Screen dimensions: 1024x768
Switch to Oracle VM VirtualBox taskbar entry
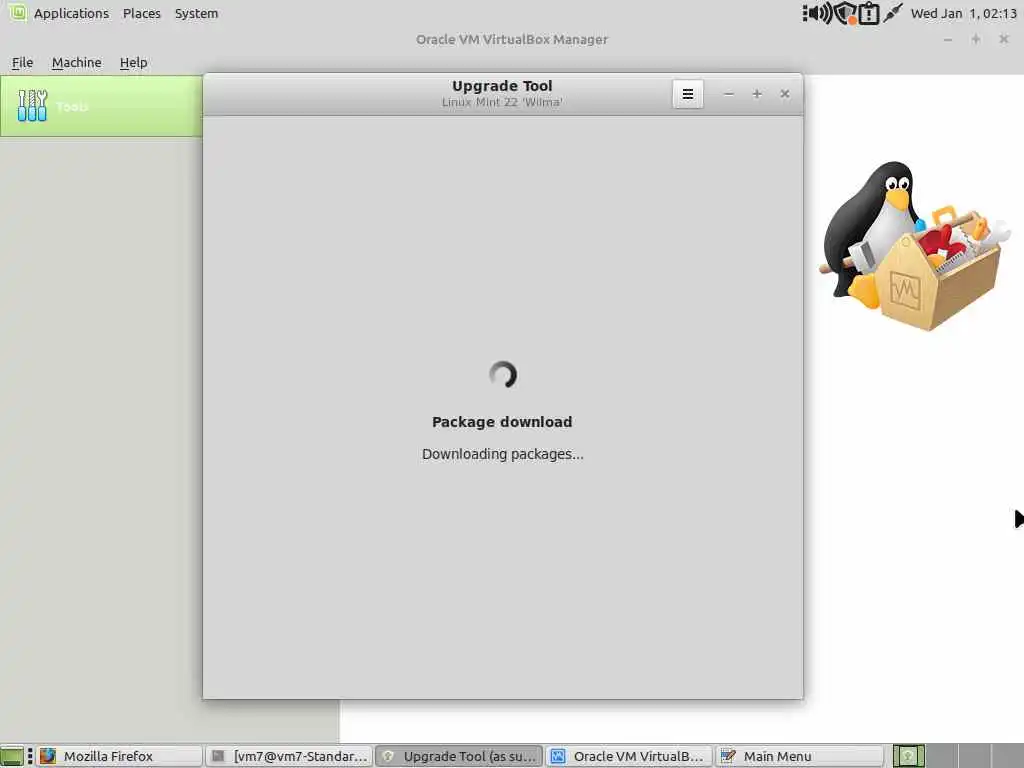[629, 756]
